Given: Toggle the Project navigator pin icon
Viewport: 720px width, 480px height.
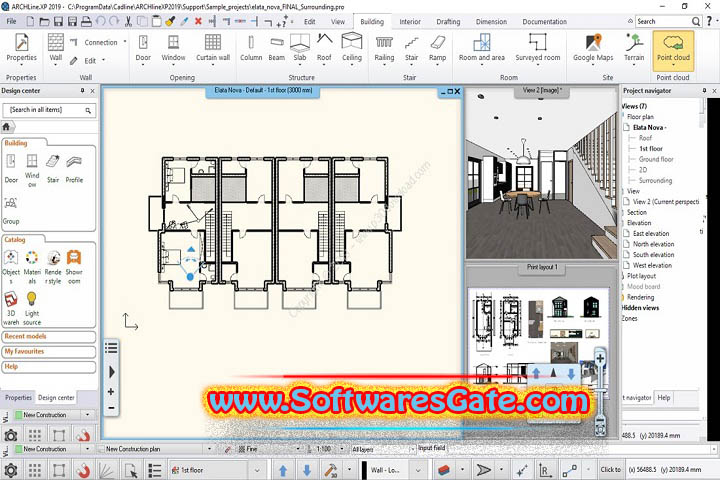Looking at the screenshot, I should tap(704, 91).
